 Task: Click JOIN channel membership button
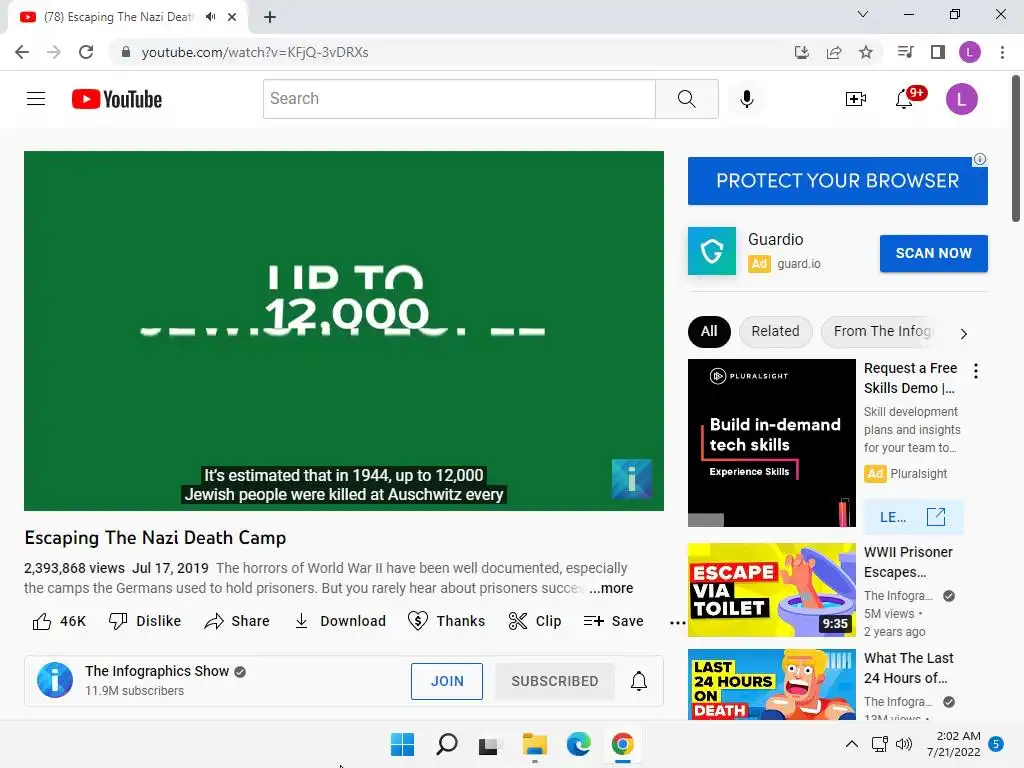point(447,681)
